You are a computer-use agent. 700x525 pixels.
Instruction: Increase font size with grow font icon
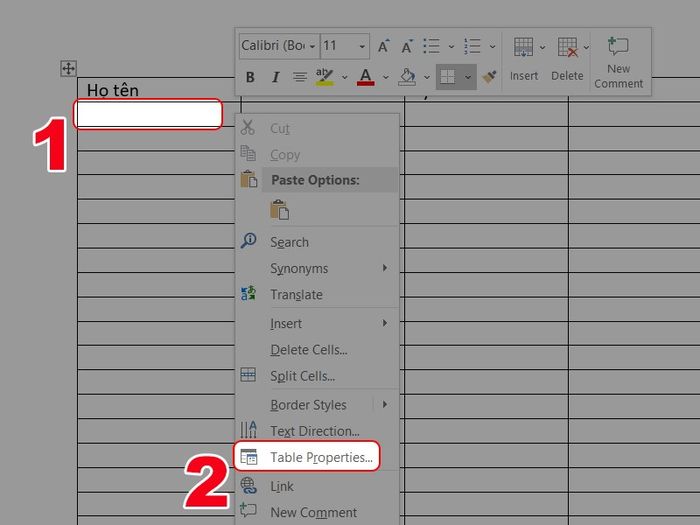(x=383, y=46)
